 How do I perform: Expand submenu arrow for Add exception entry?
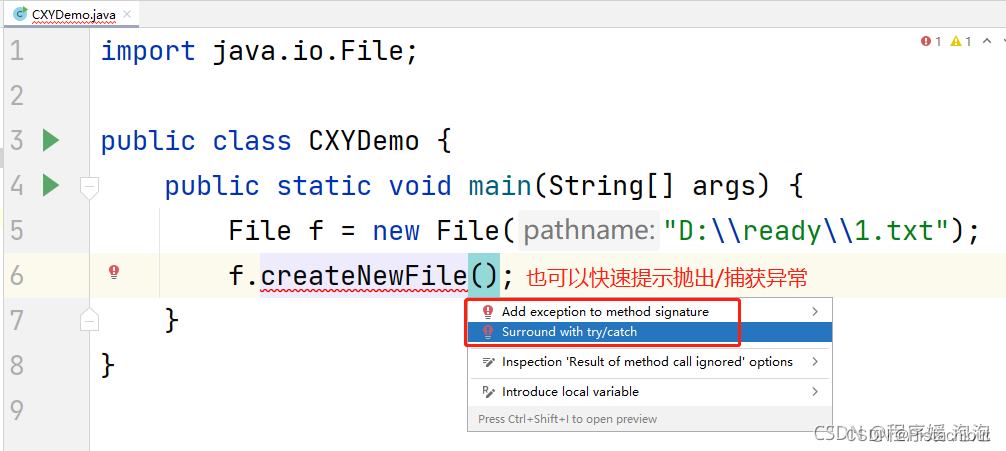point(815,312)
